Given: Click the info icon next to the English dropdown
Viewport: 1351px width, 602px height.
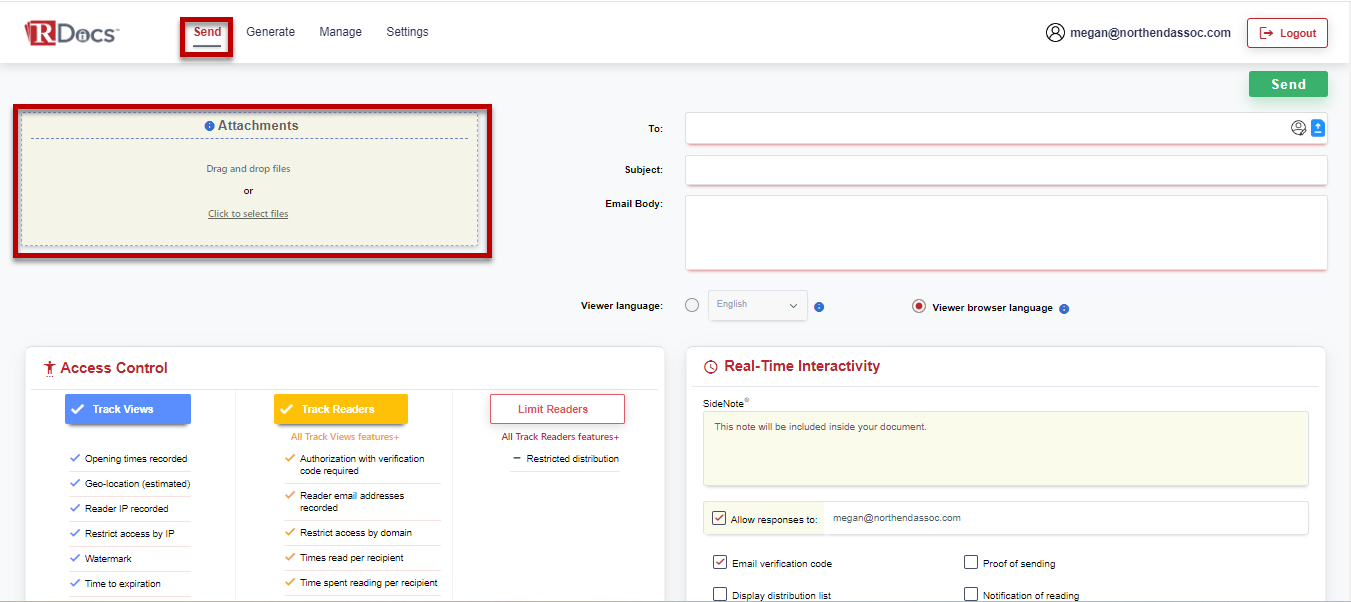Looking at the screenshot, I should tap(819, 307).
